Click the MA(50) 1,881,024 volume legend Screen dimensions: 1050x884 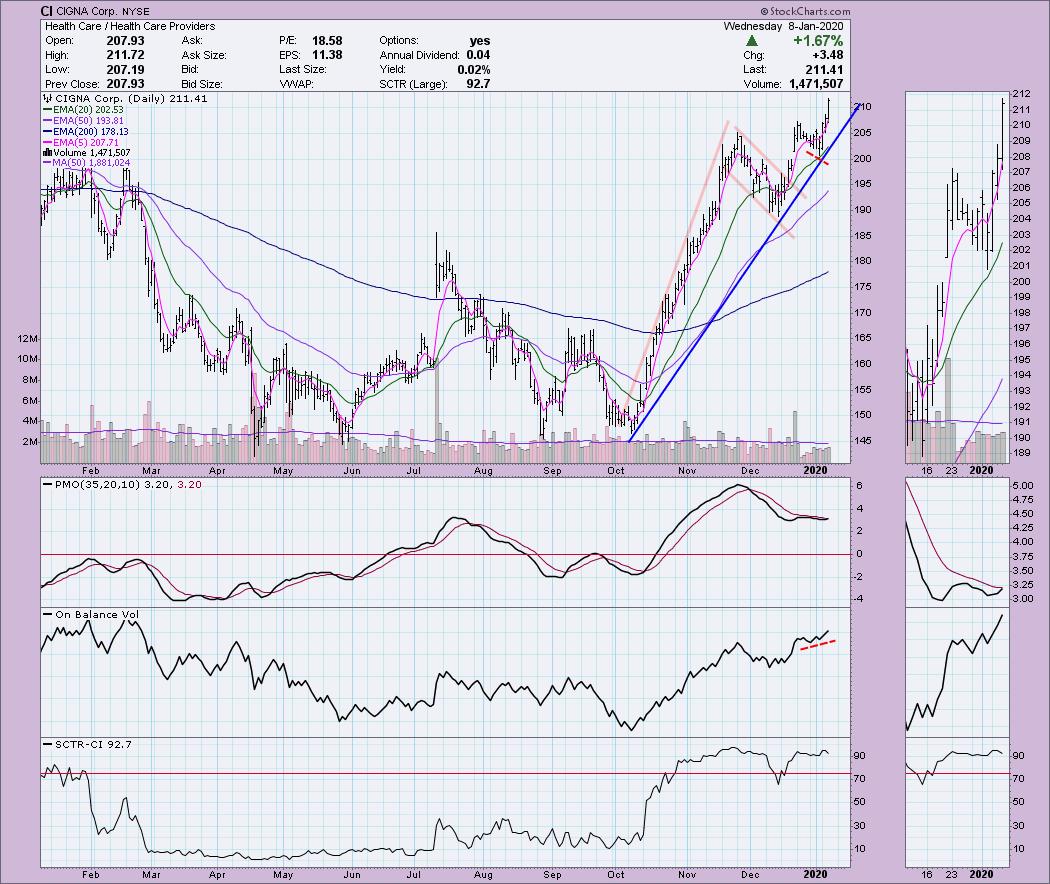click(x=86, y=163)
